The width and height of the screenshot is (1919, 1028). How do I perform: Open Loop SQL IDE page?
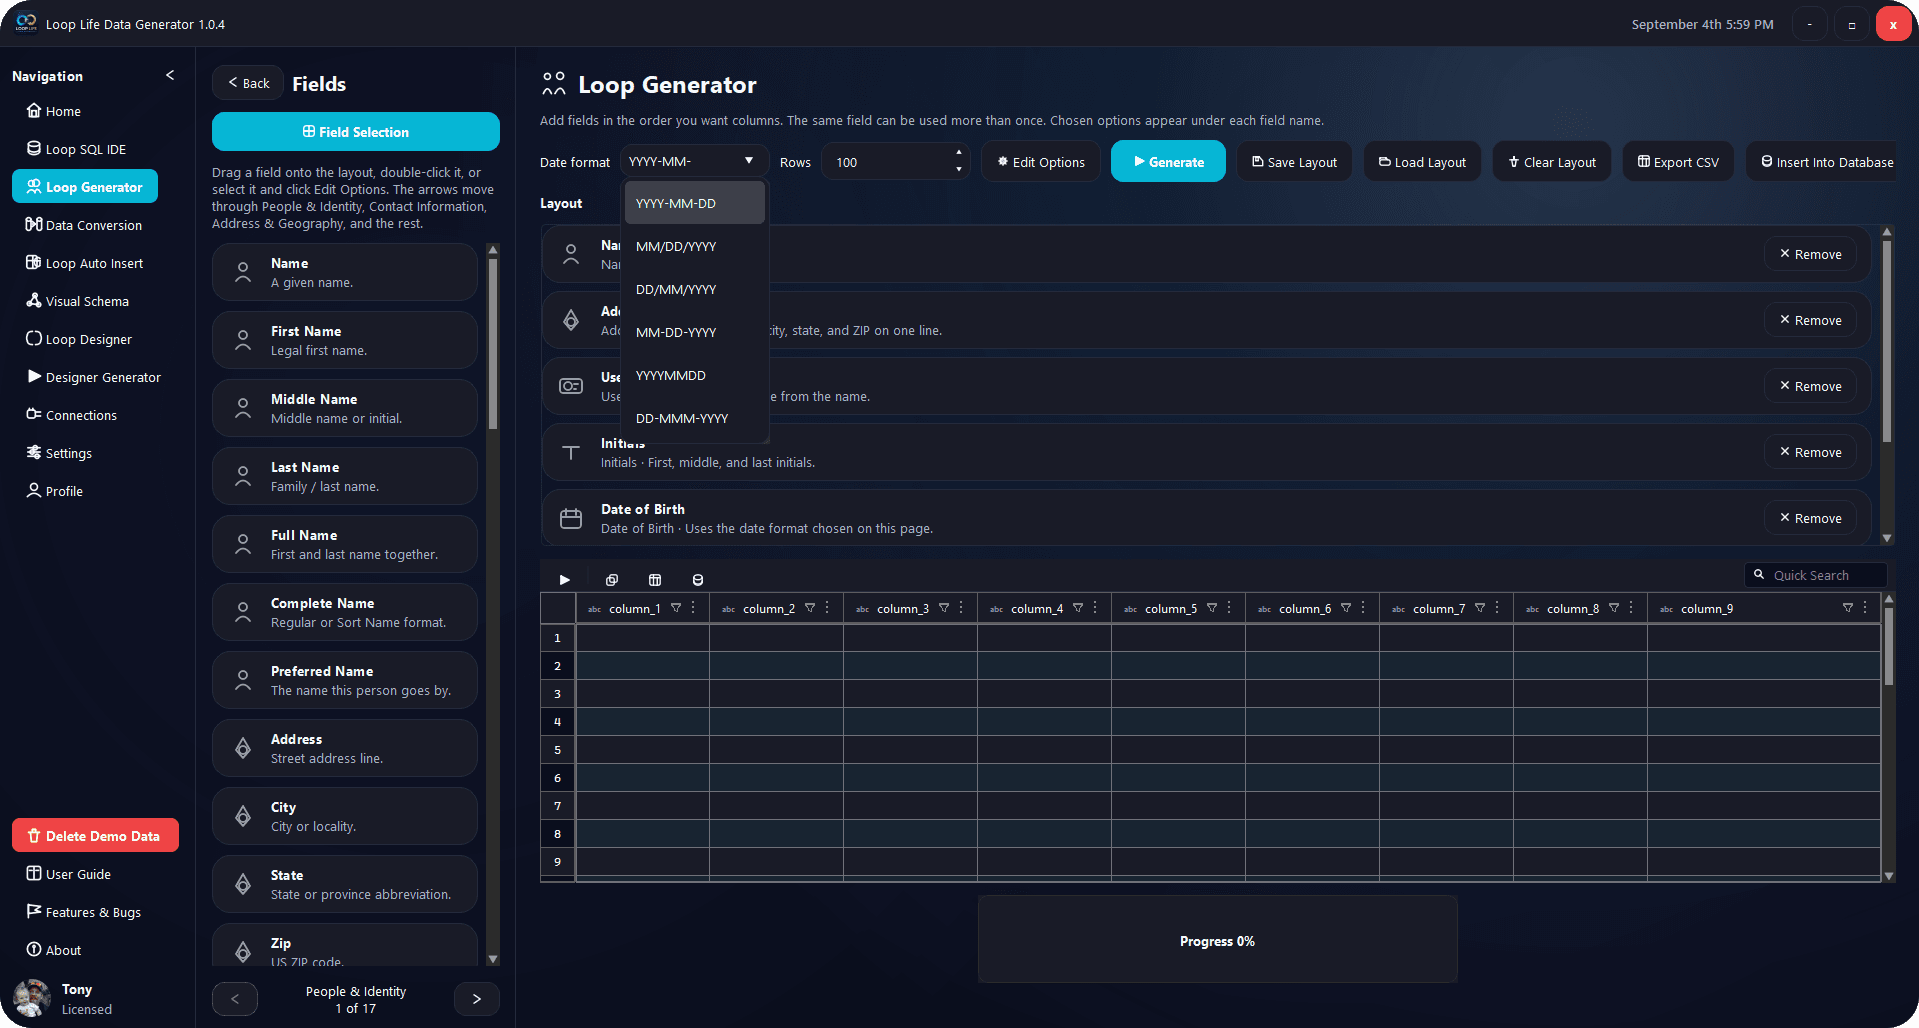(x=76, y=149)
